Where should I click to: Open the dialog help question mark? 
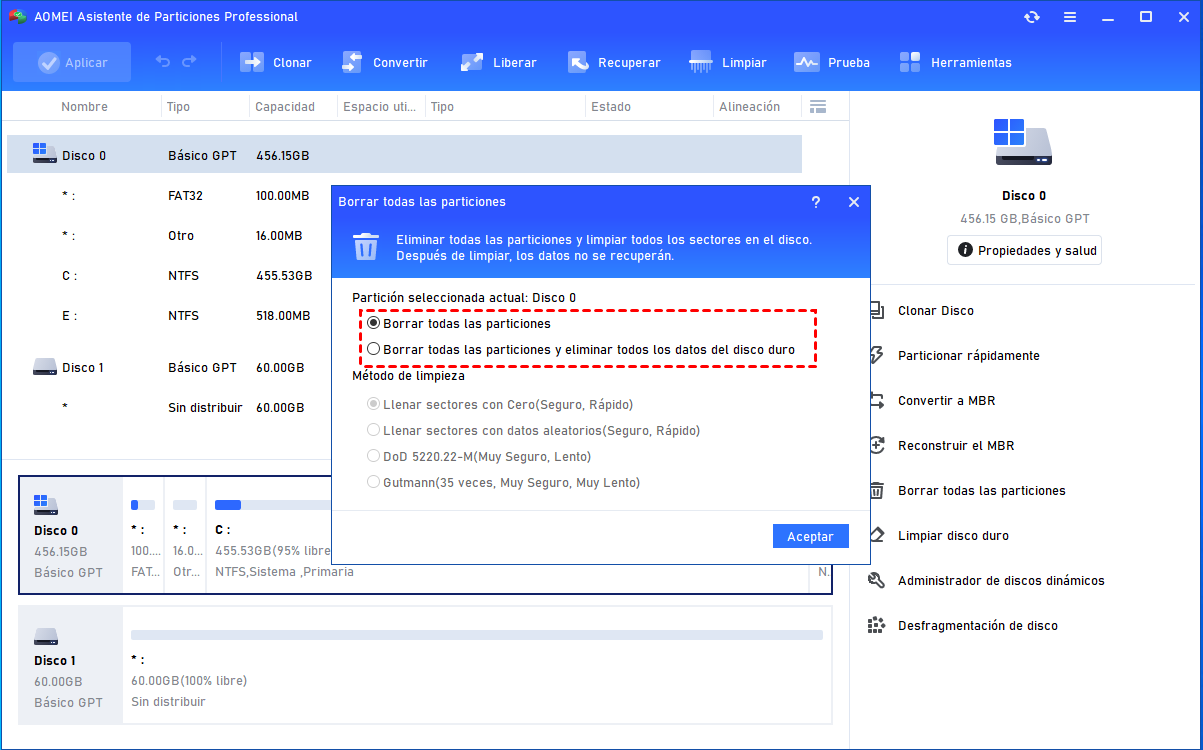816,202
